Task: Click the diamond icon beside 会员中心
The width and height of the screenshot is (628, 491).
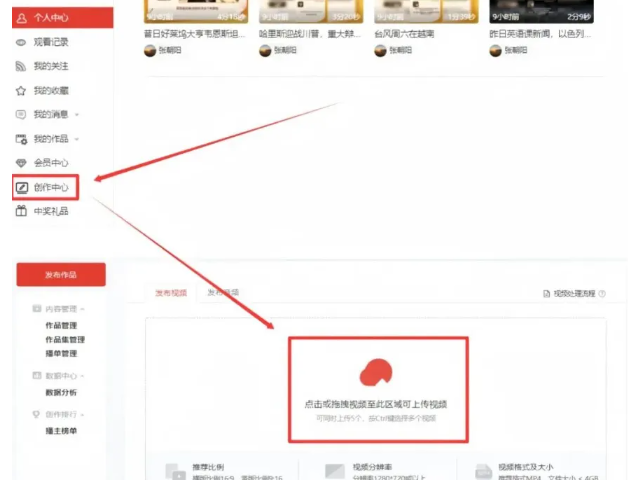Action: (21, 163)
